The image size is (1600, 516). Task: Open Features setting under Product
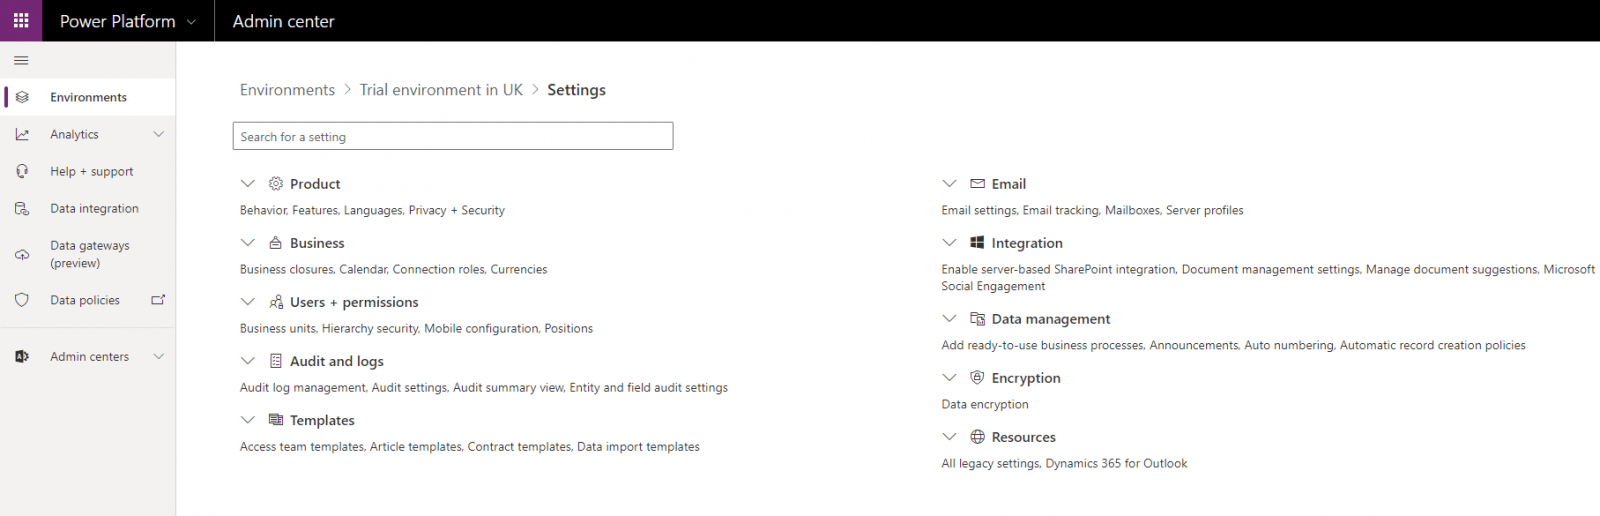point(315,210)
